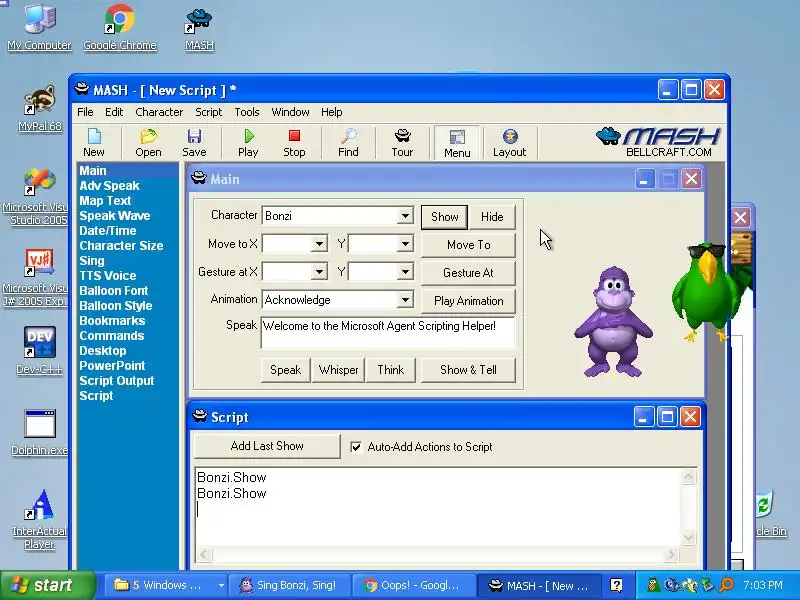Halt playback with the Stop icon

(294, 143)
